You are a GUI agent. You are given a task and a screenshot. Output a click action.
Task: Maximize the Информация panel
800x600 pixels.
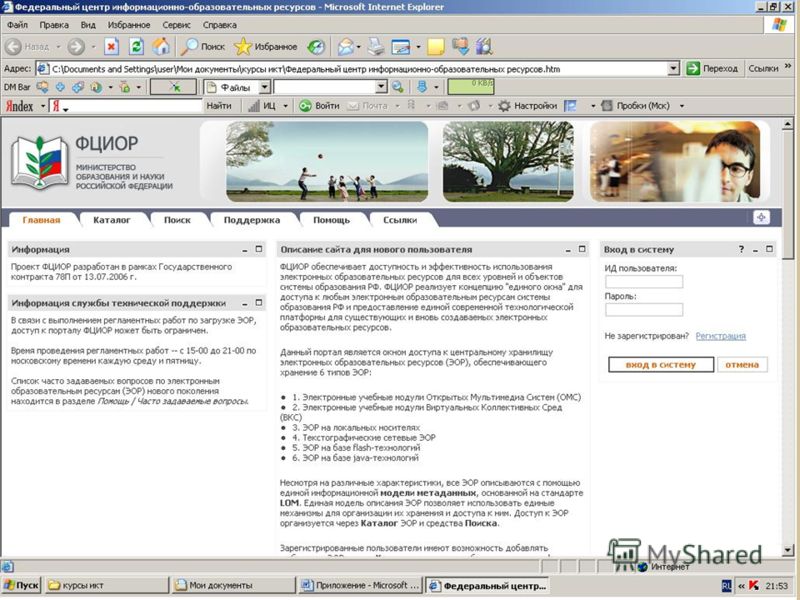259,249
